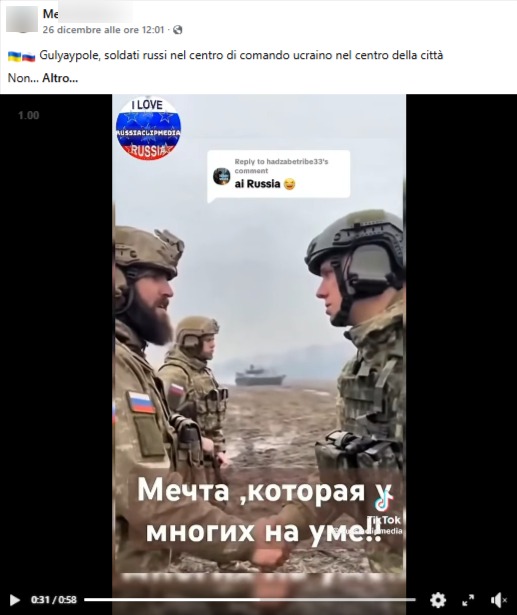
Task: Open video settings gear
Action: 438,600
